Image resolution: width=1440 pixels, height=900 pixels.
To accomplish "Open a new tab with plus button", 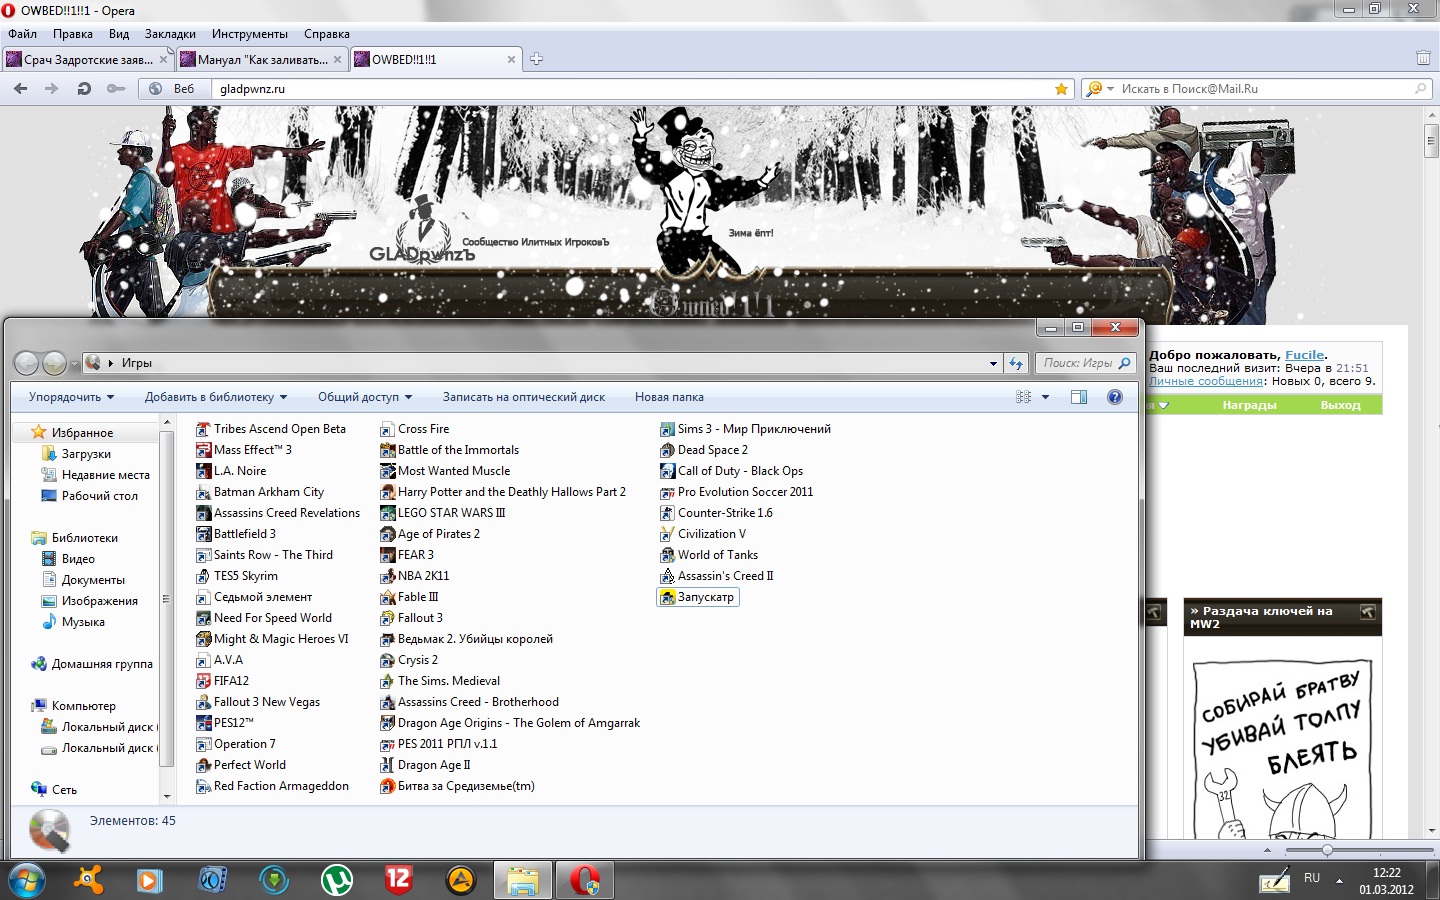I will [x=536, y=59].
